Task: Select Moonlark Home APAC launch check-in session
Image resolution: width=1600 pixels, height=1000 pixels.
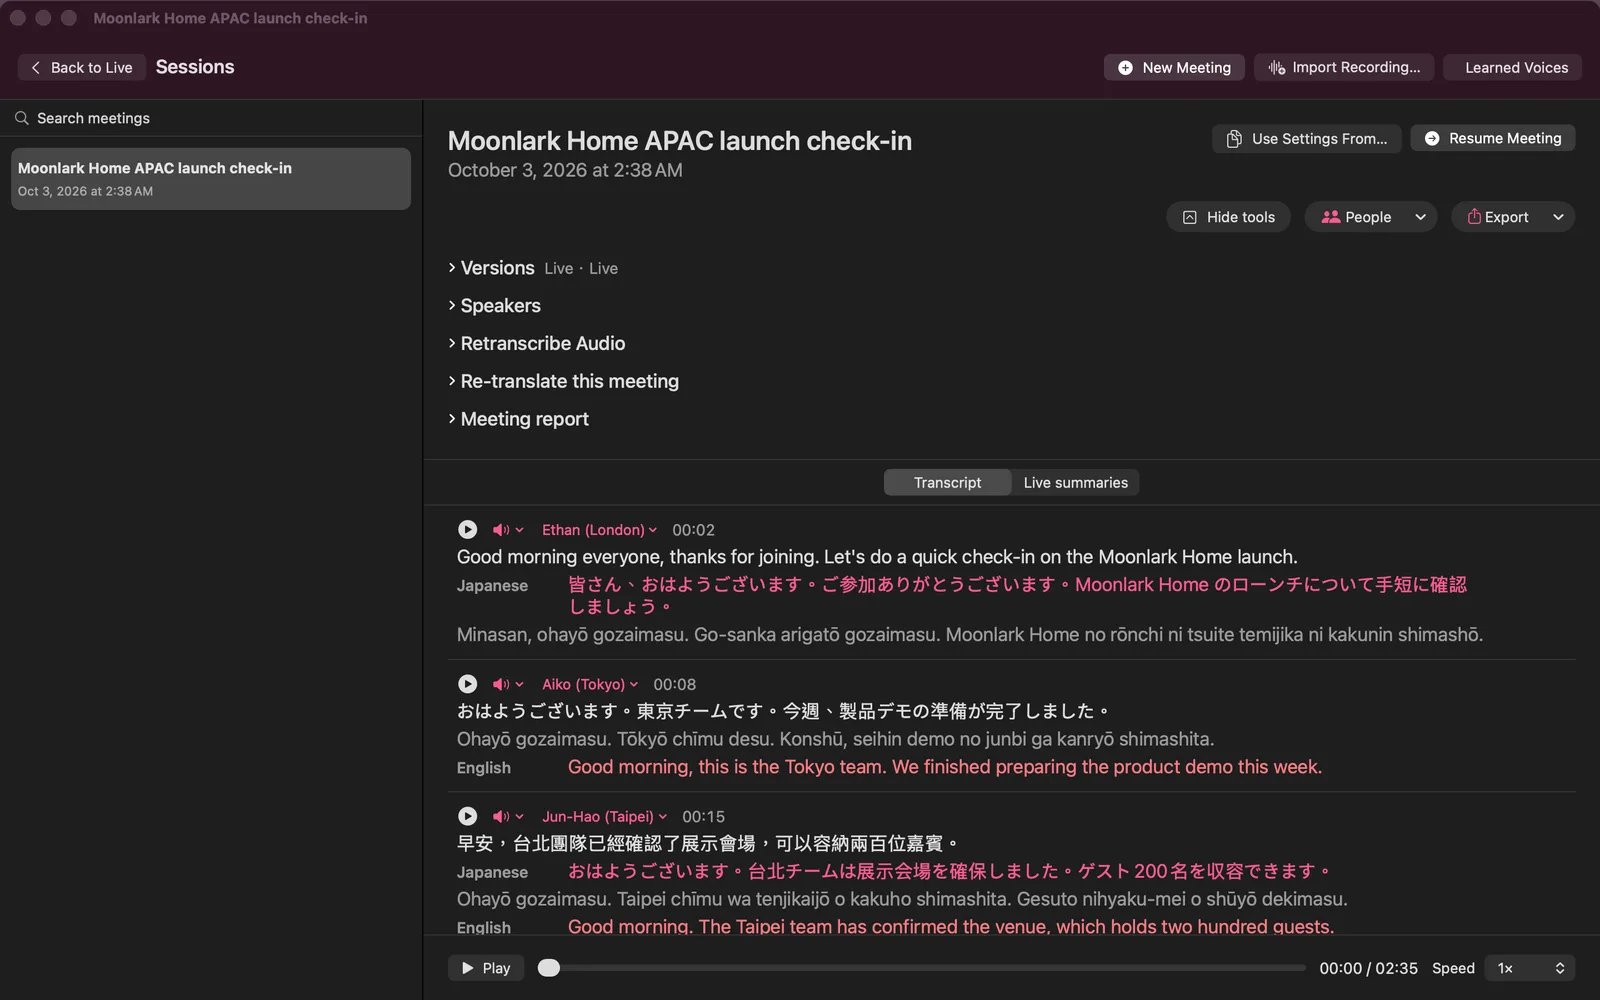Action: click(211, 179)
